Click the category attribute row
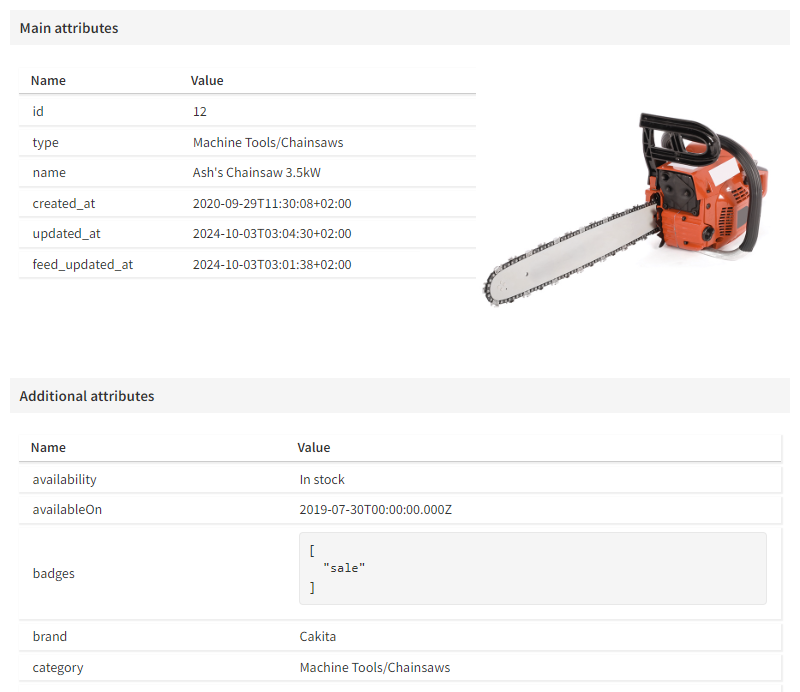Screen dimensions: 800x692 [x=58, y=667]
